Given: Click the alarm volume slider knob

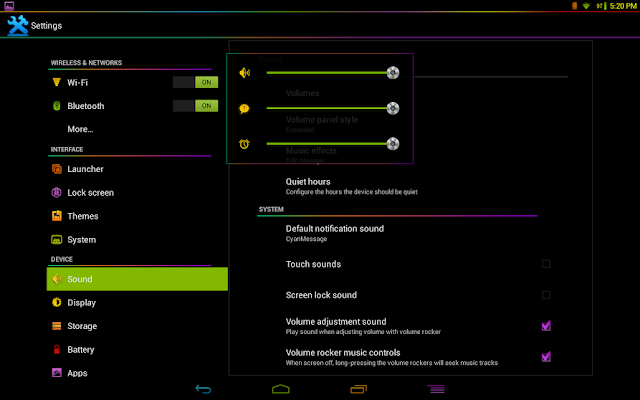Looking at the screenshot, I should coord(393,144).
